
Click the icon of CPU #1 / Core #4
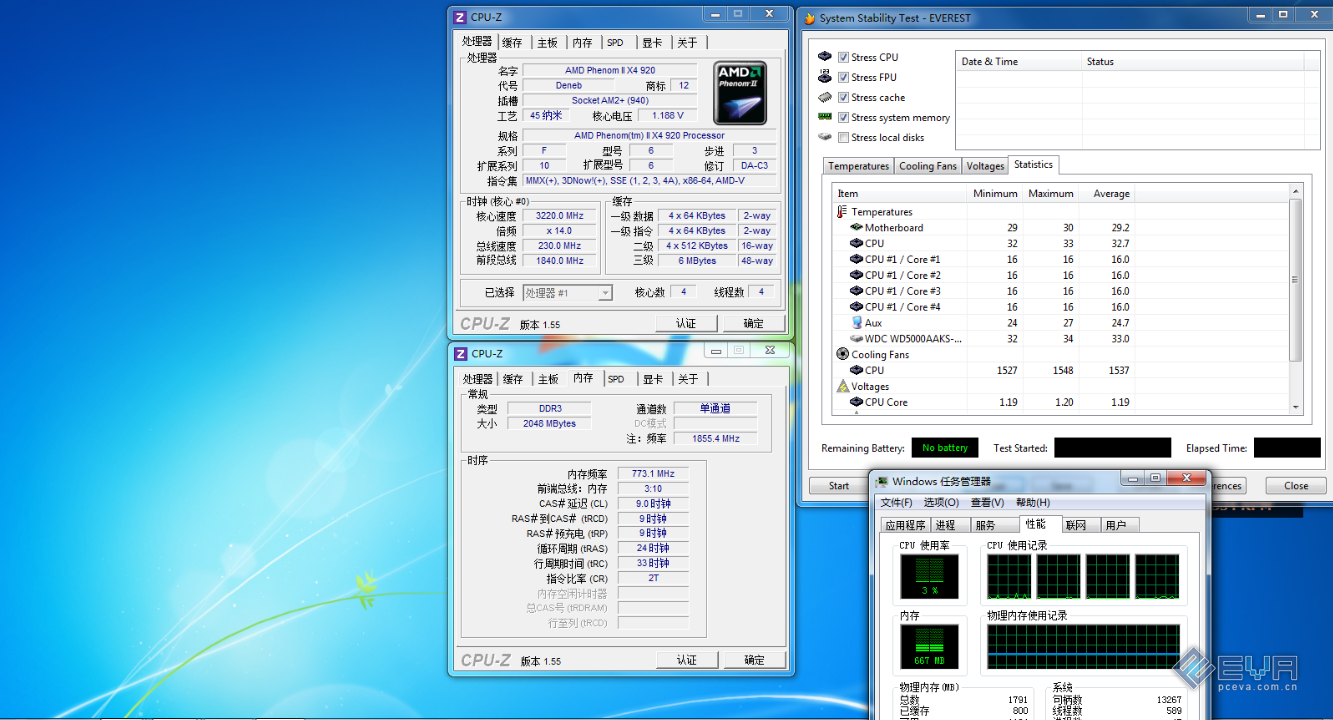[856, 307]
